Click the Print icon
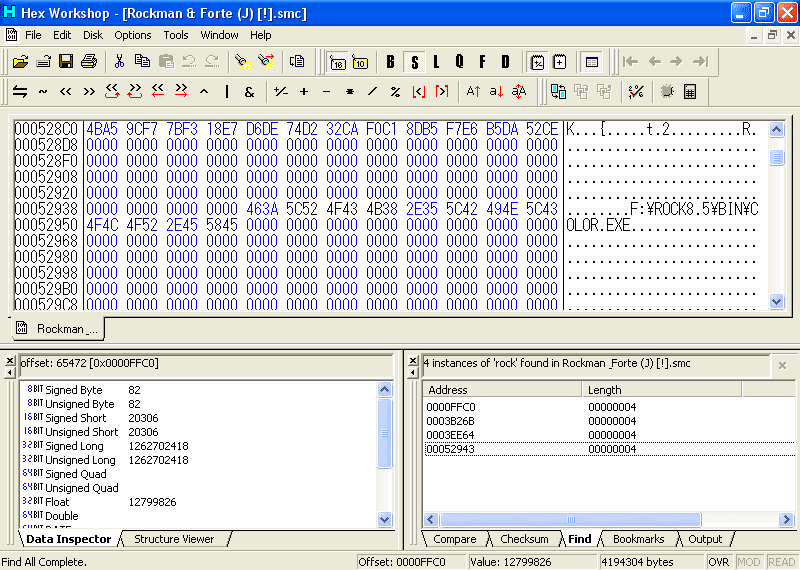This screenshot has height=570, width=800. (x=89, y=62)
